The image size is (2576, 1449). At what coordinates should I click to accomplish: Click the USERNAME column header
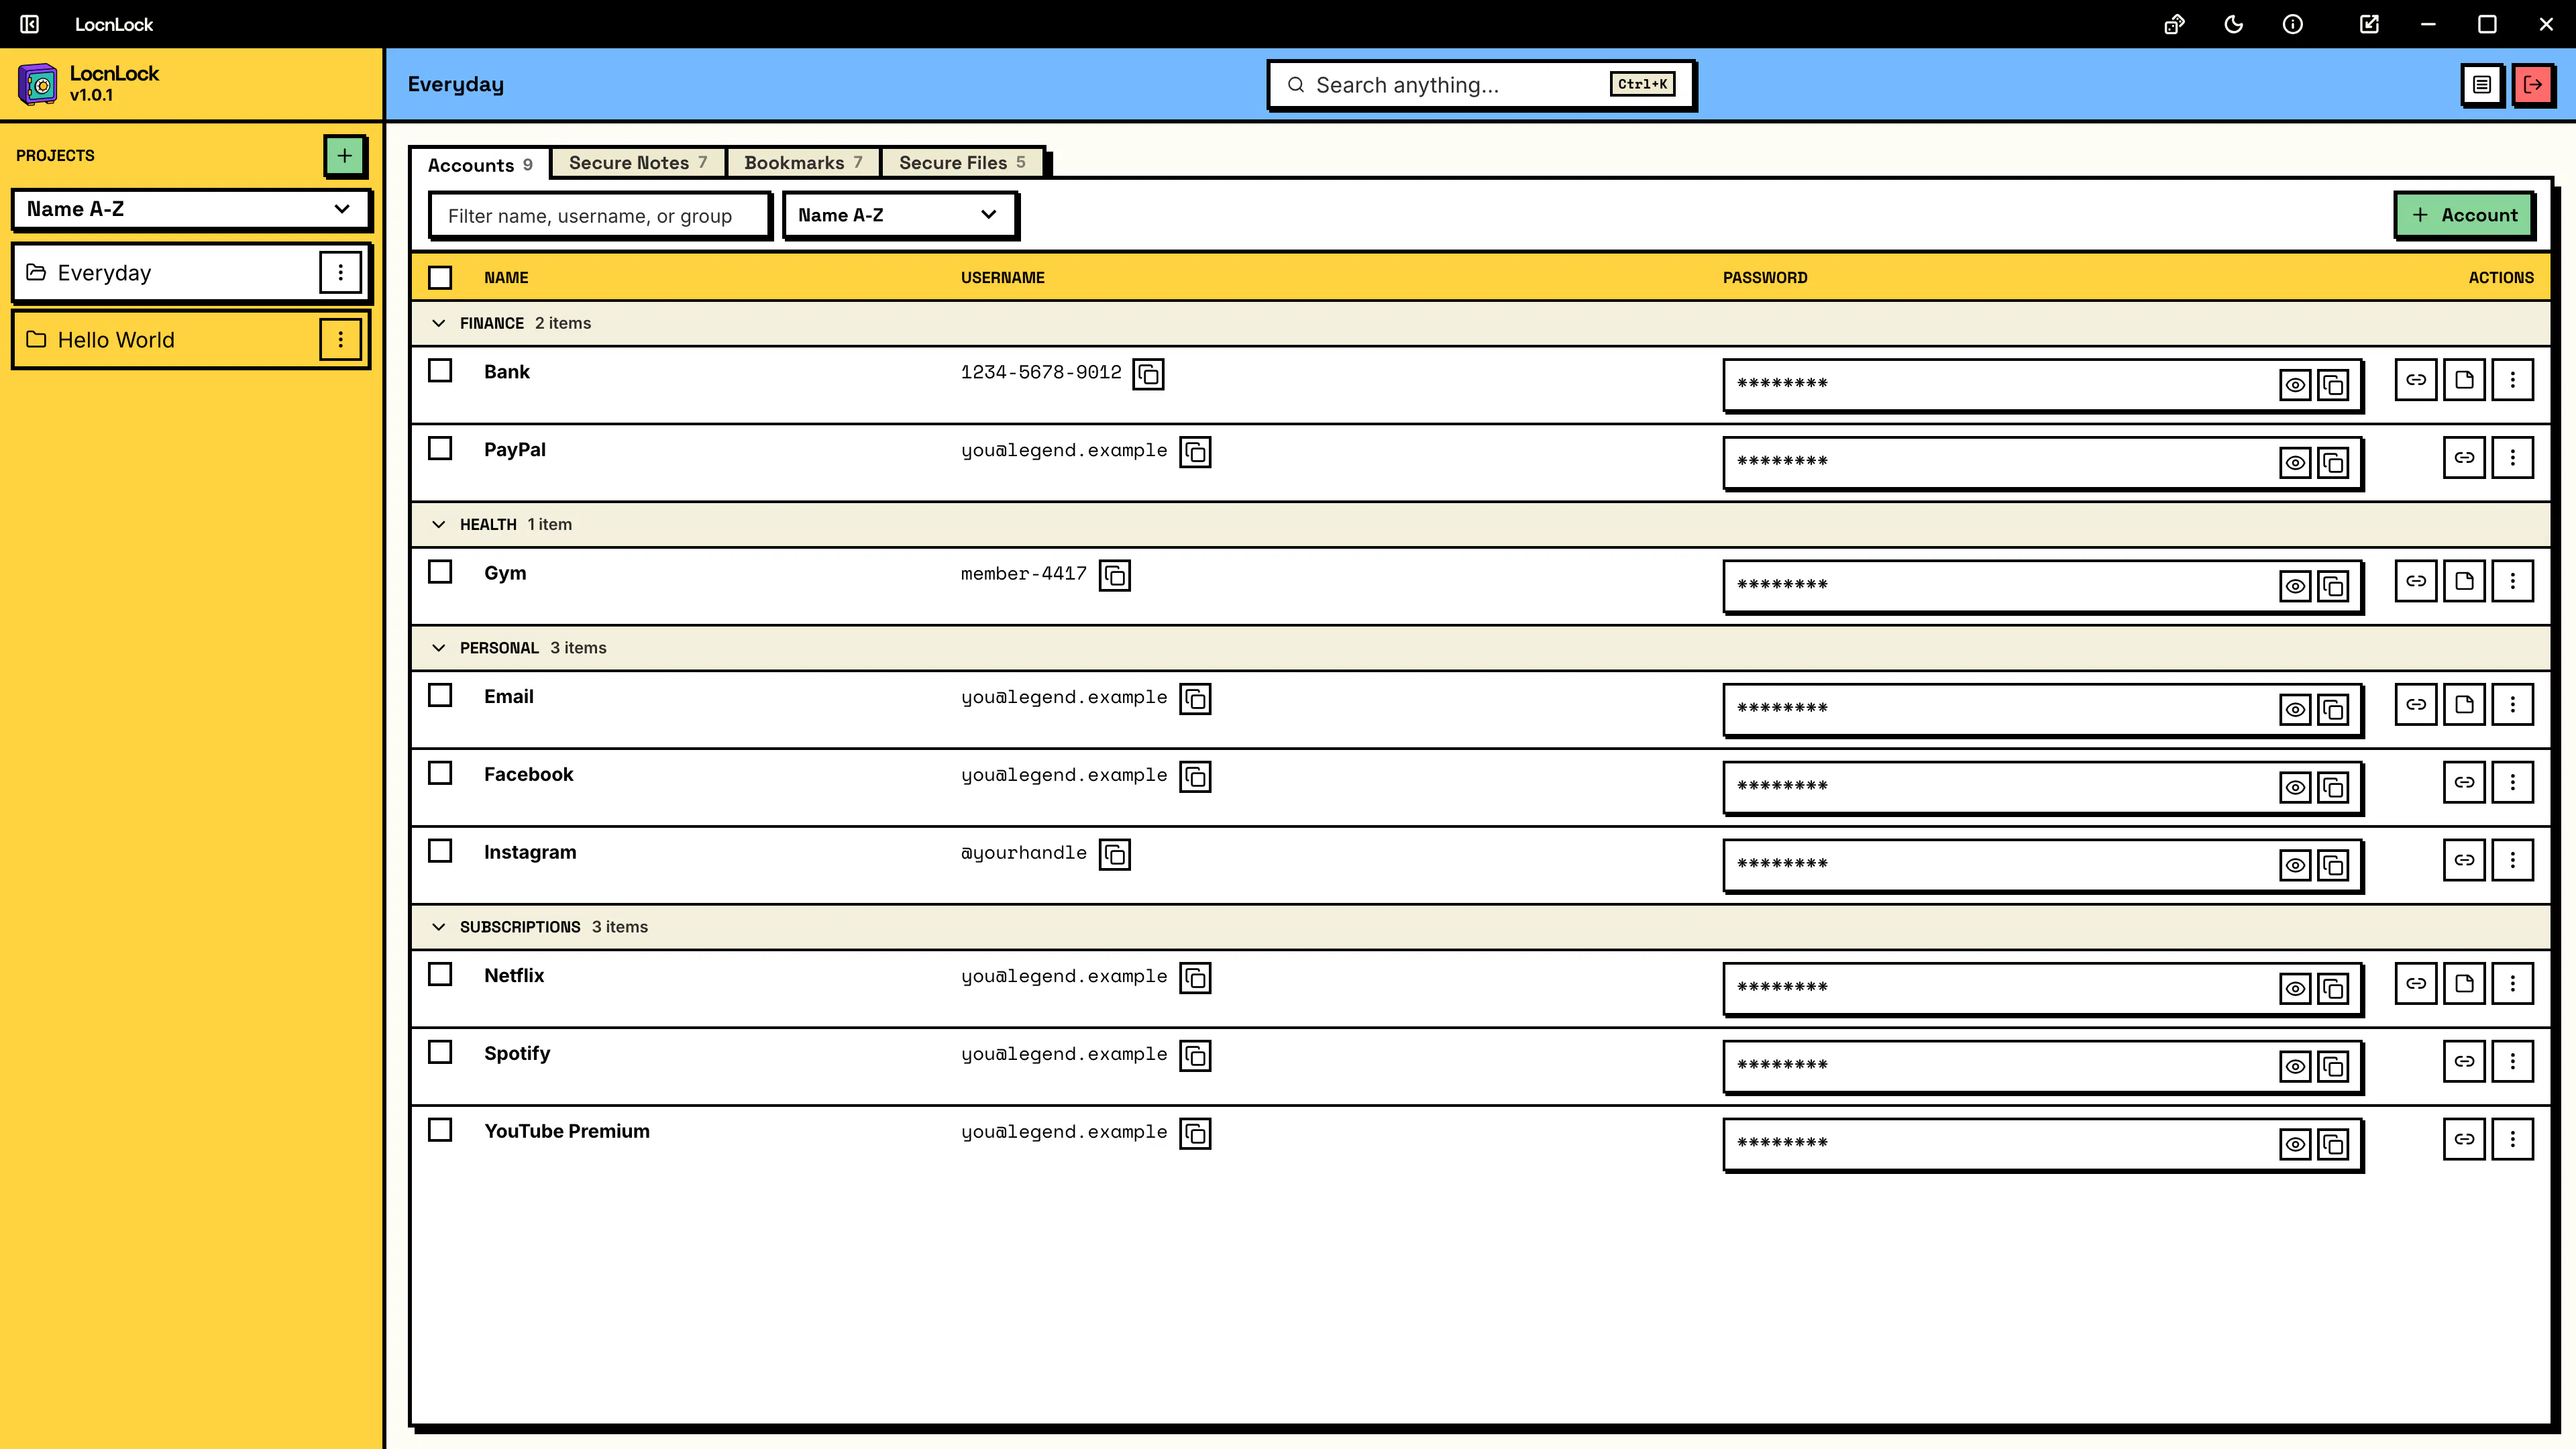click(1003, 278)
